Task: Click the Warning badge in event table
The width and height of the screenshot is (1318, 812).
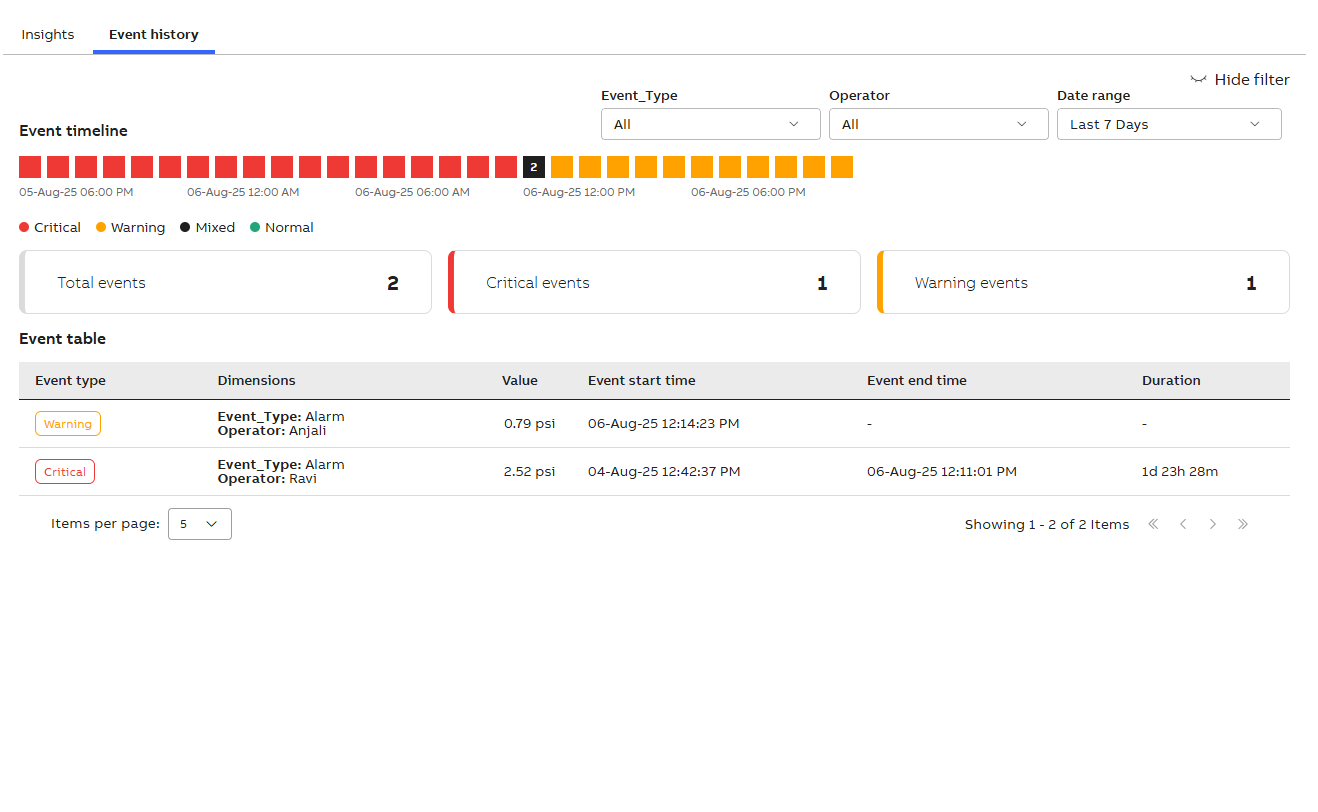Action: point(68,424)
